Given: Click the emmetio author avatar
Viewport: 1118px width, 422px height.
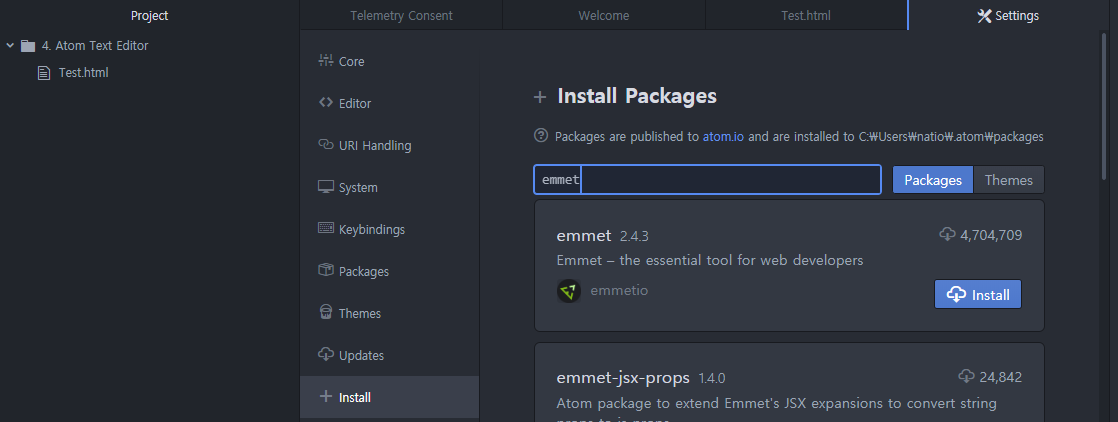Looking at the screenshot, I should (569, 291).
